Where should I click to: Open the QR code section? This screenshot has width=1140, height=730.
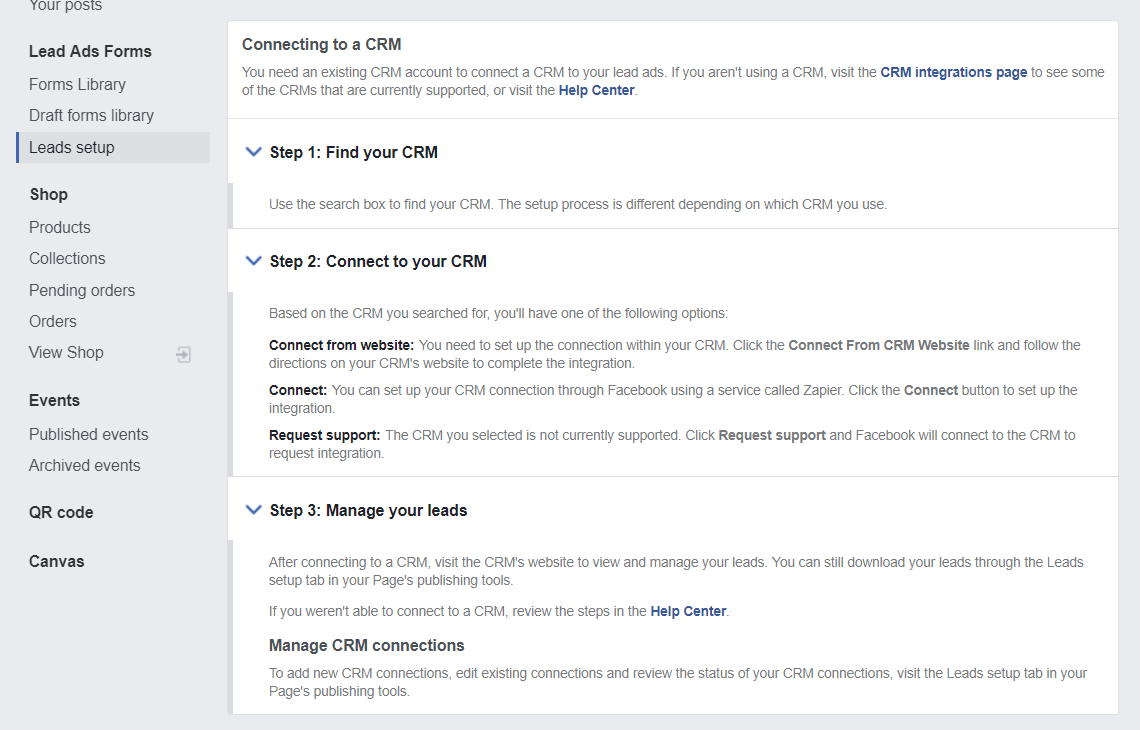pos(61,512)
